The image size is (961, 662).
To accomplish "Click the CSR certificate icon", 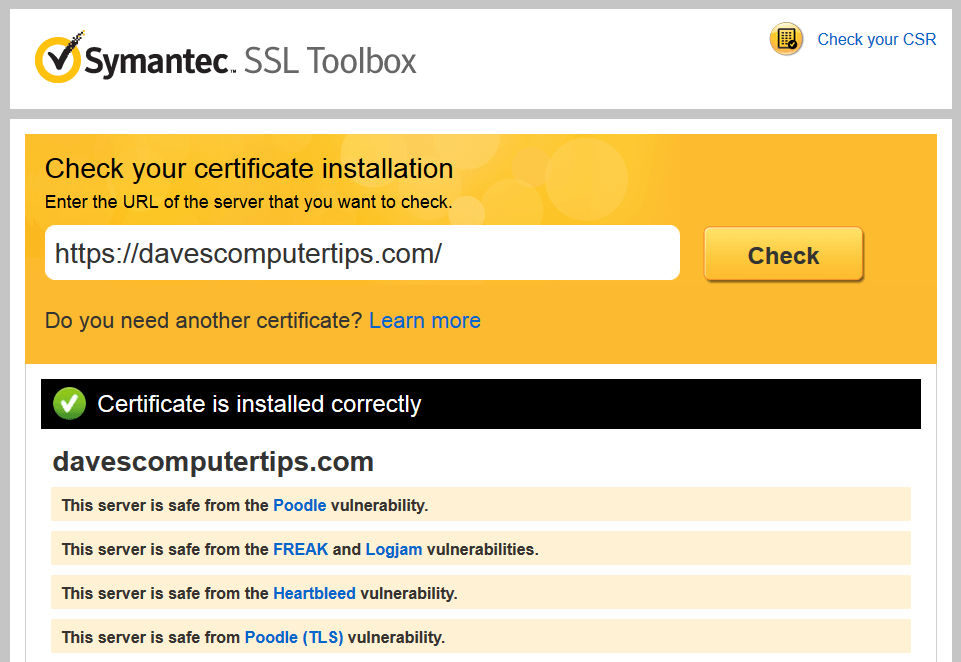I will pos(786,39).
